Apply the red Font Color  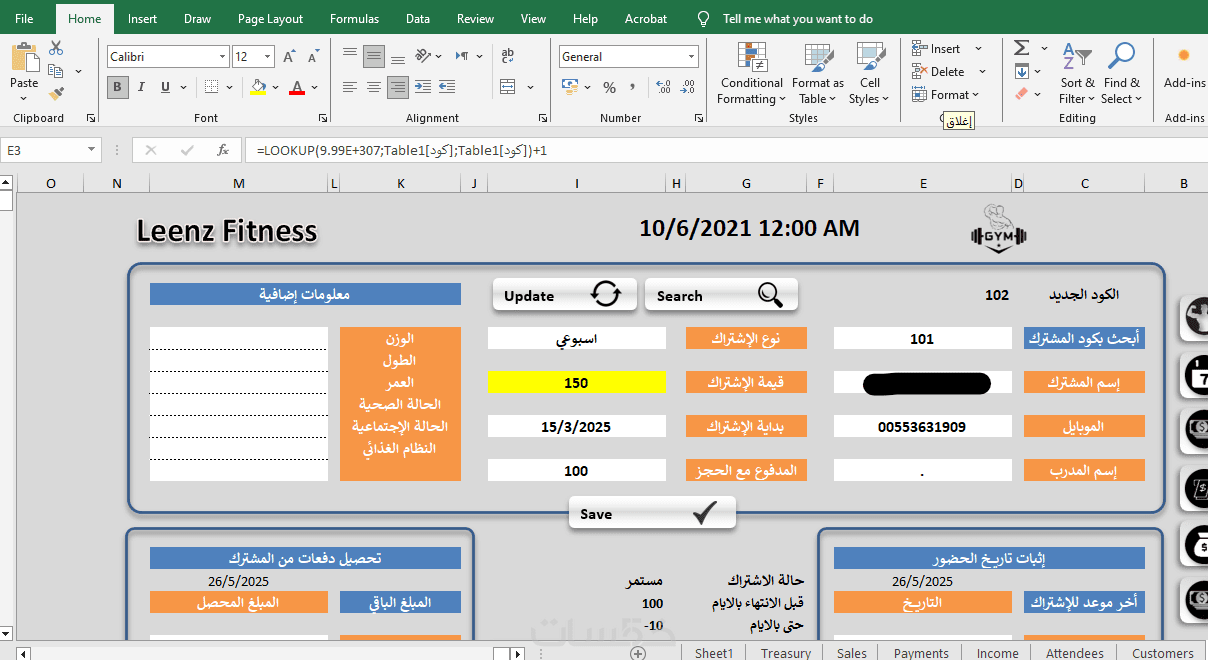tap(297, 87)
